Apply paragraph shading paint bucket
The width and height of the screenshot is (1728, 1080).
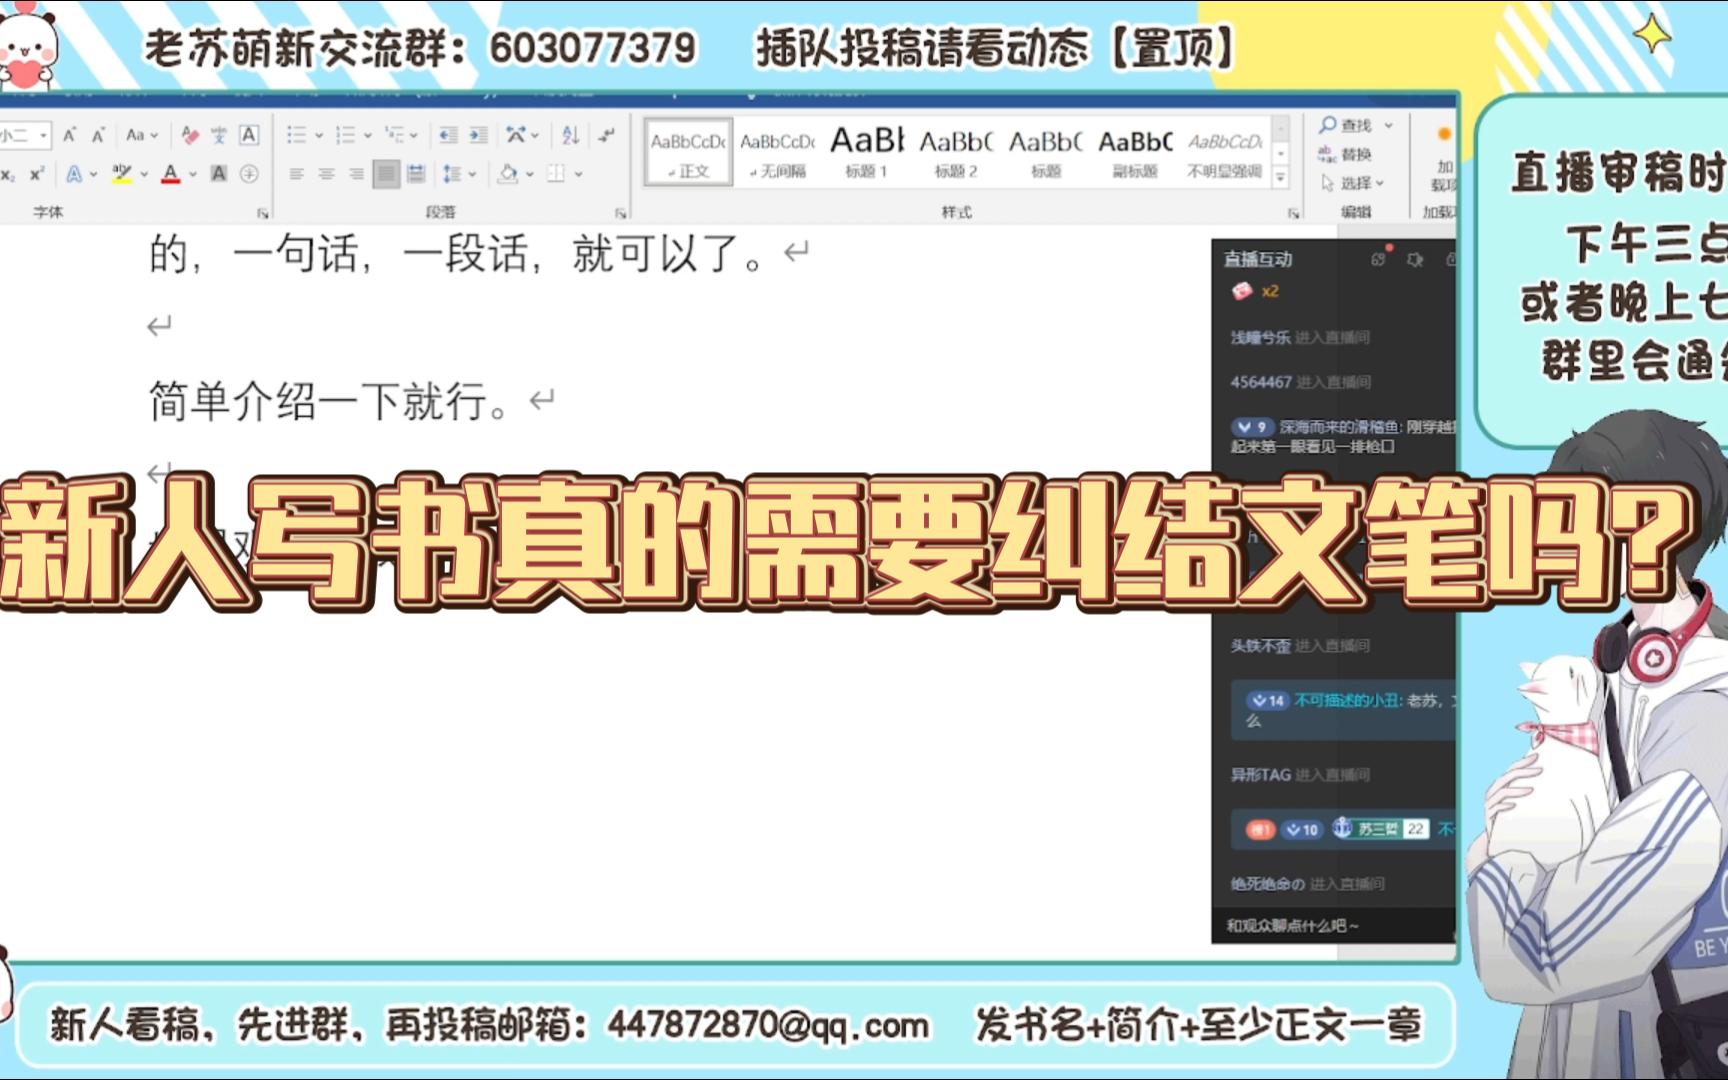click(x=508, y=174)
